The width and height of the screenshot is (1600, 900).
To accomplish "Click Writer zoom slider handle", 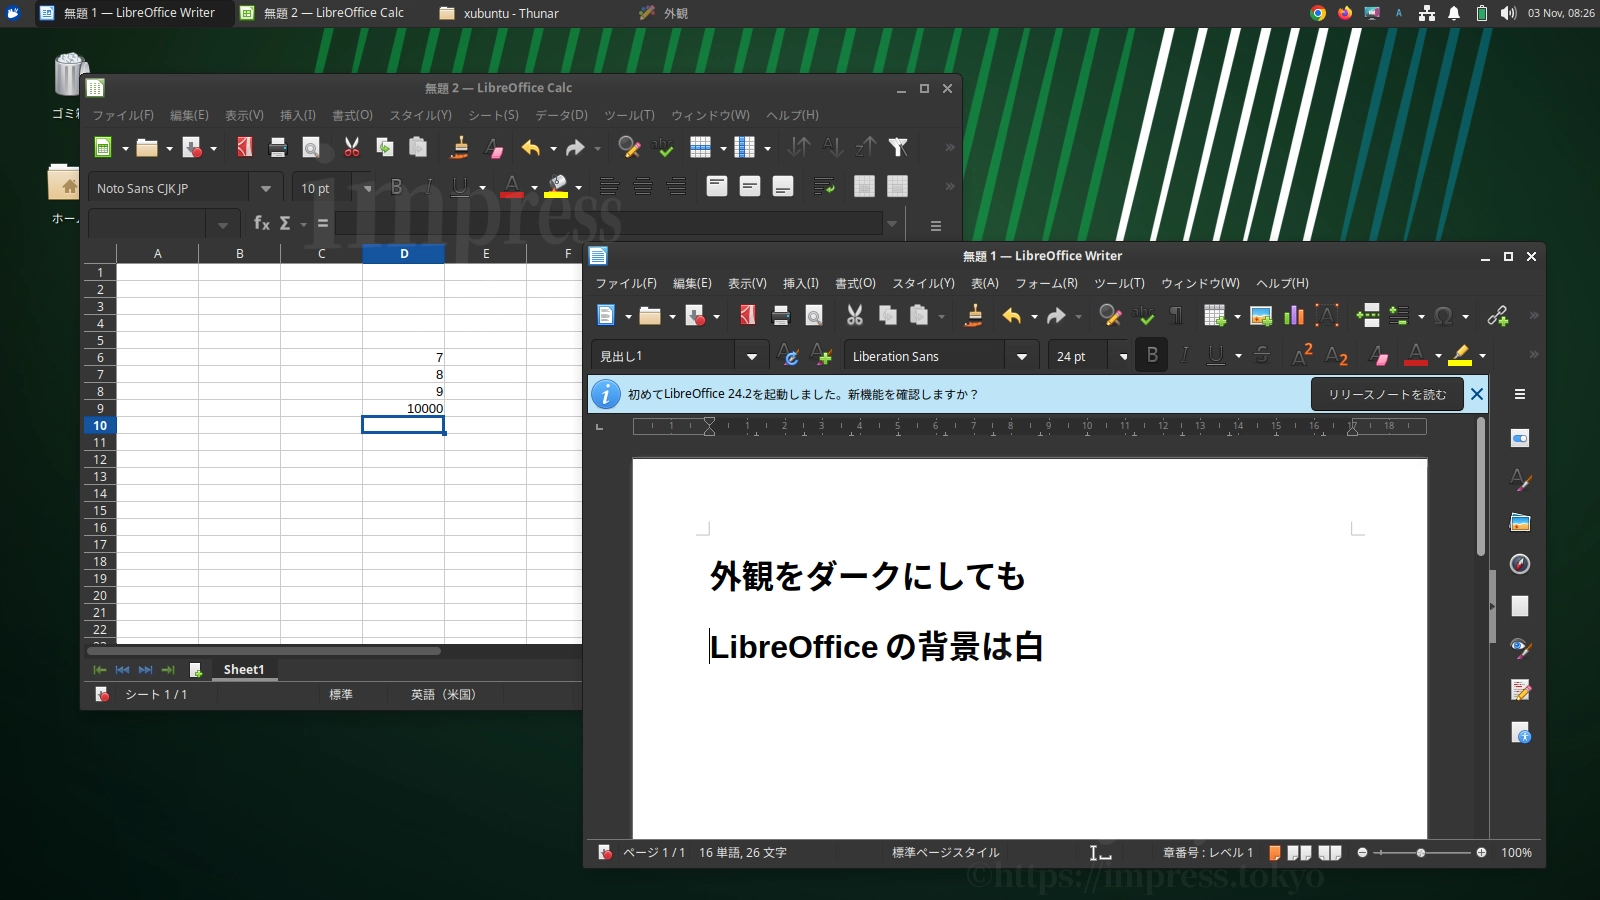I will coord(1420,853).
